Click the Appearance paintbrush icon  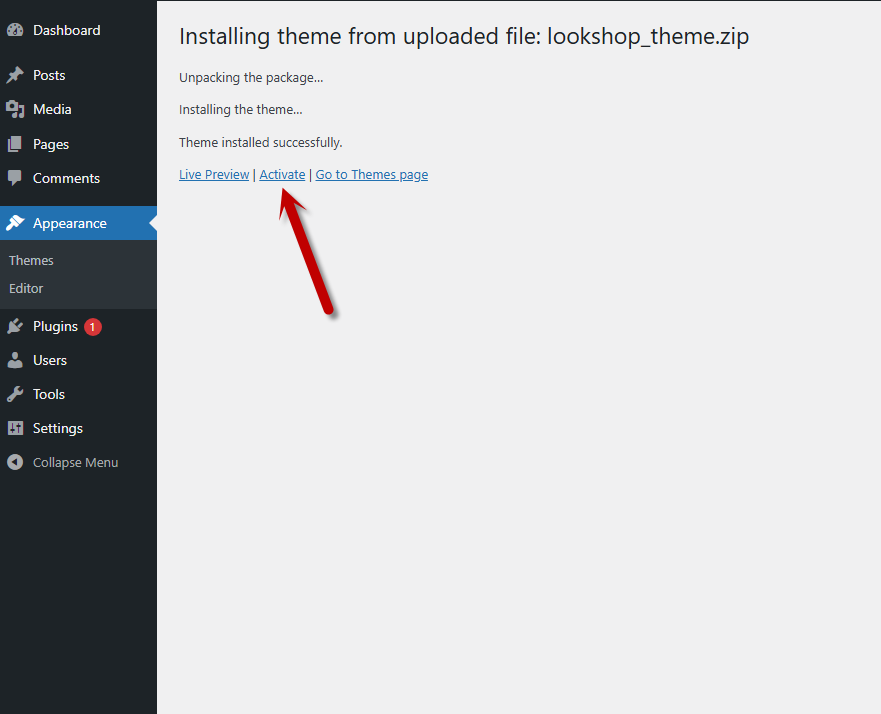[15, 223]
